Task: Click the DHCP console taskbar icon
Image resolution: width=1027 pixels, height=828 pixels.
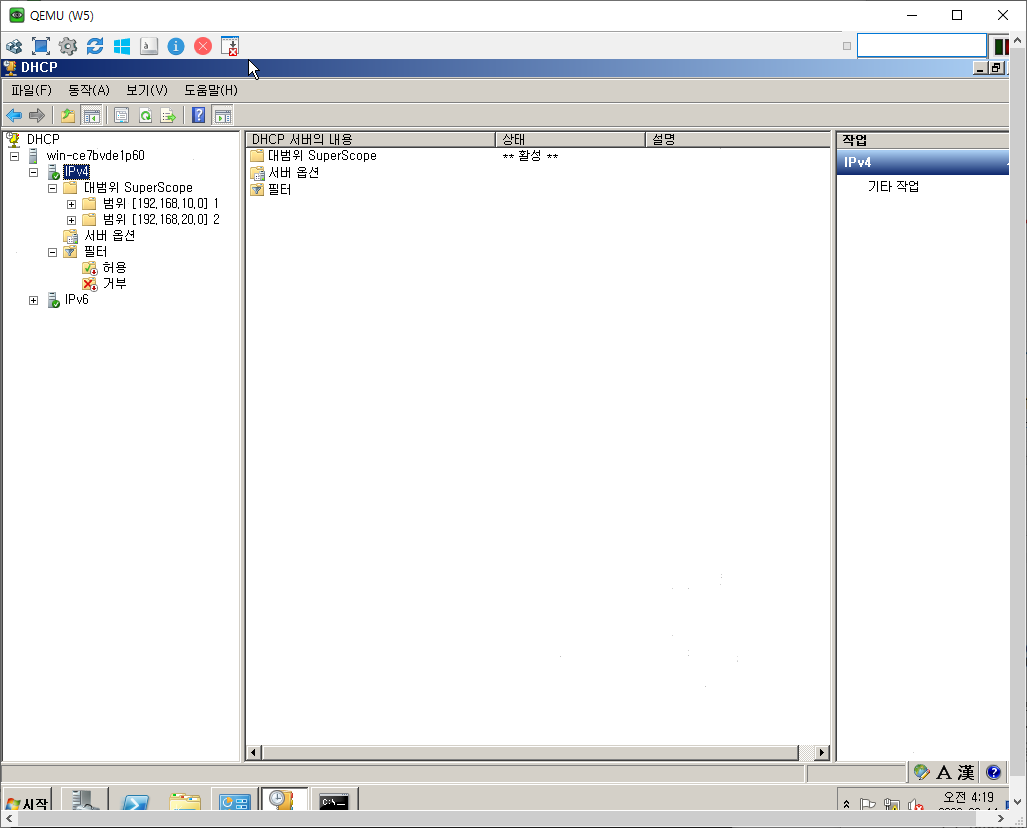Action: pos(284,800)
